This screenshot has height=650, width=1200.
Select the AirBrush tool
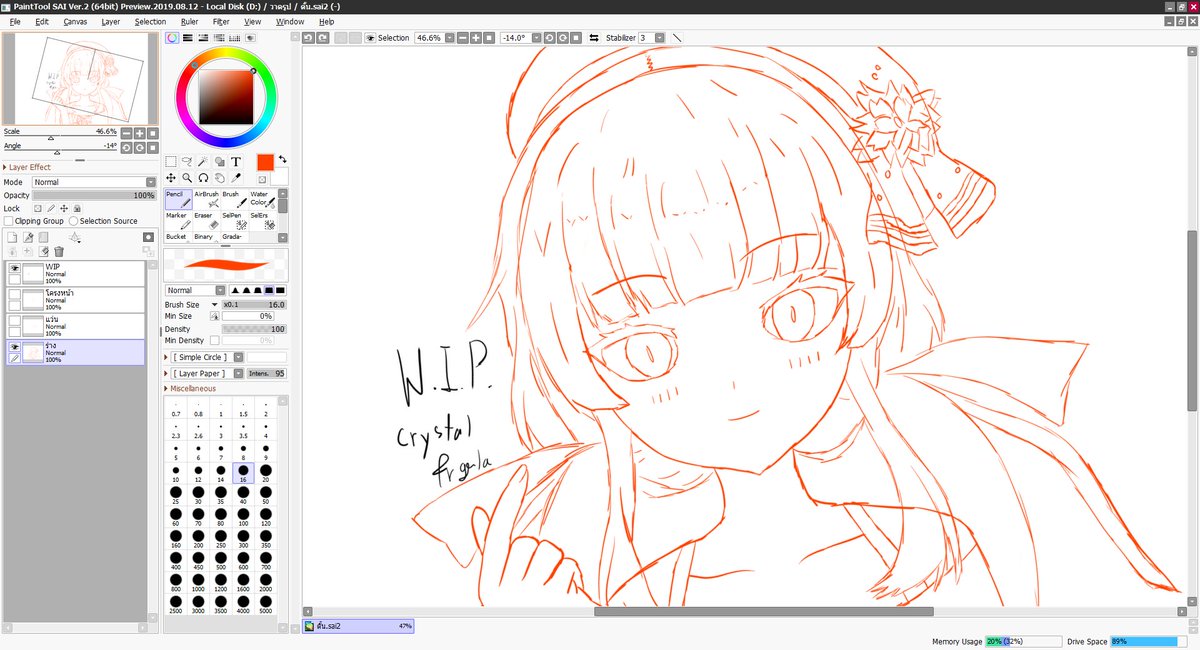coord(206,199)
